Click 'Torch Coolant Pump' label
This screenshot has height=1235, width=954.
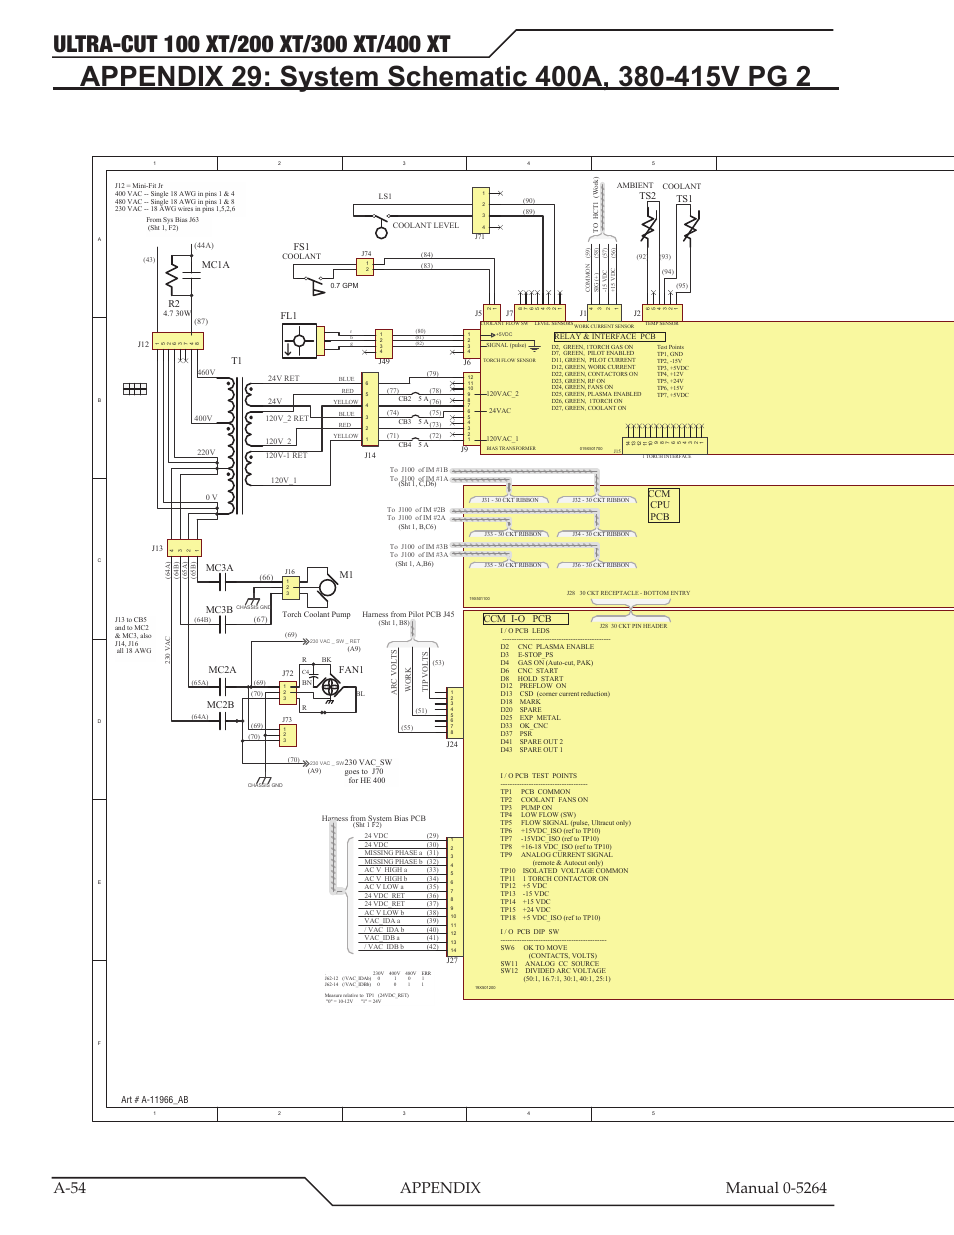[x=316, y=614]
